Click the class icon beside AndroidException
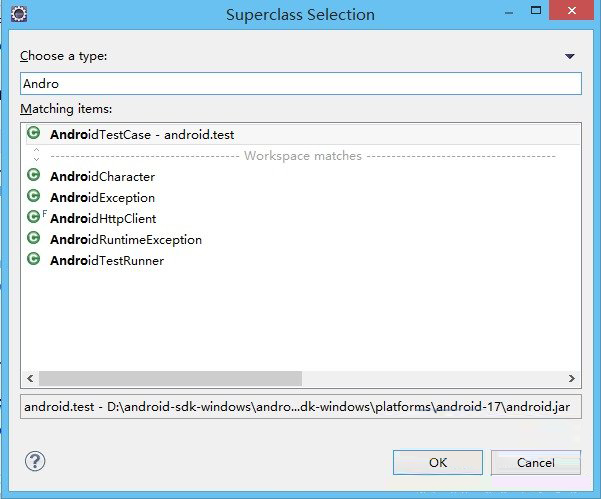601x499 pixels. [33, 196]
